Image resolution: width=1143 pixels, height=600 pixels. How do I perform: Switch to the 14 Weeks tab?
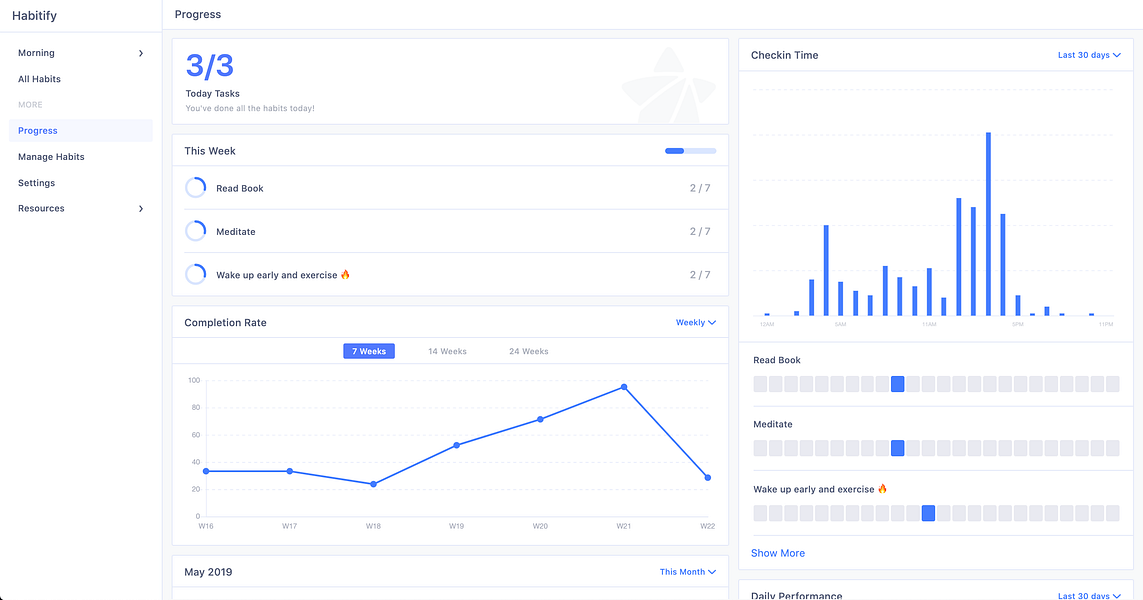447,351
